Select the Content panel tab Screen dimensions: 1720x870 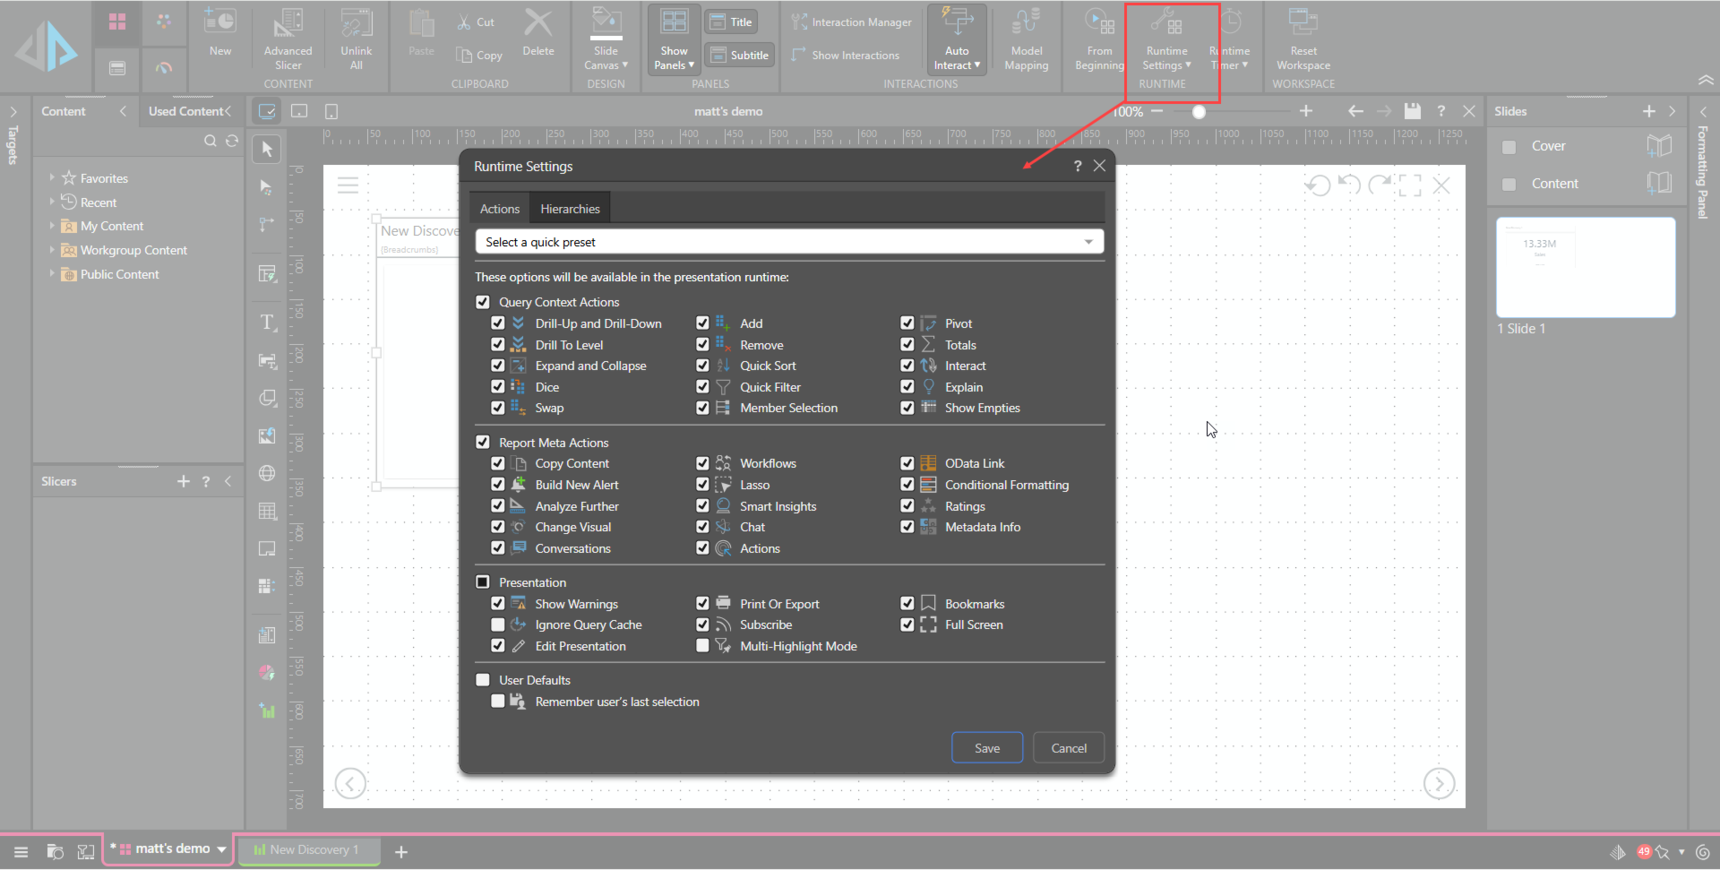(x=63, y=111)
